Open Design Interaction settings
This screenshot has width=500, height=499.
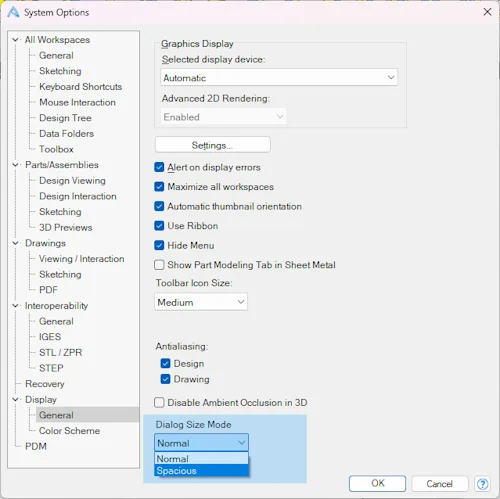click(78, 196)
